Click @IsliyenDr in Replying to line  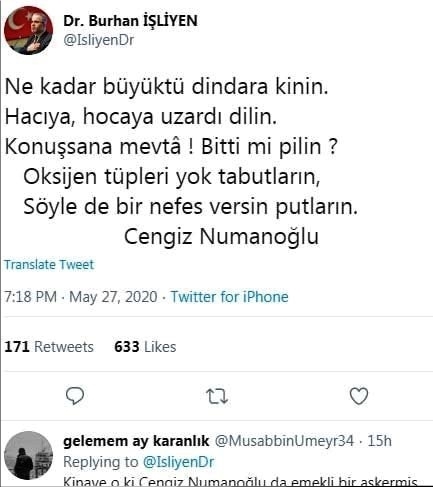178,462
